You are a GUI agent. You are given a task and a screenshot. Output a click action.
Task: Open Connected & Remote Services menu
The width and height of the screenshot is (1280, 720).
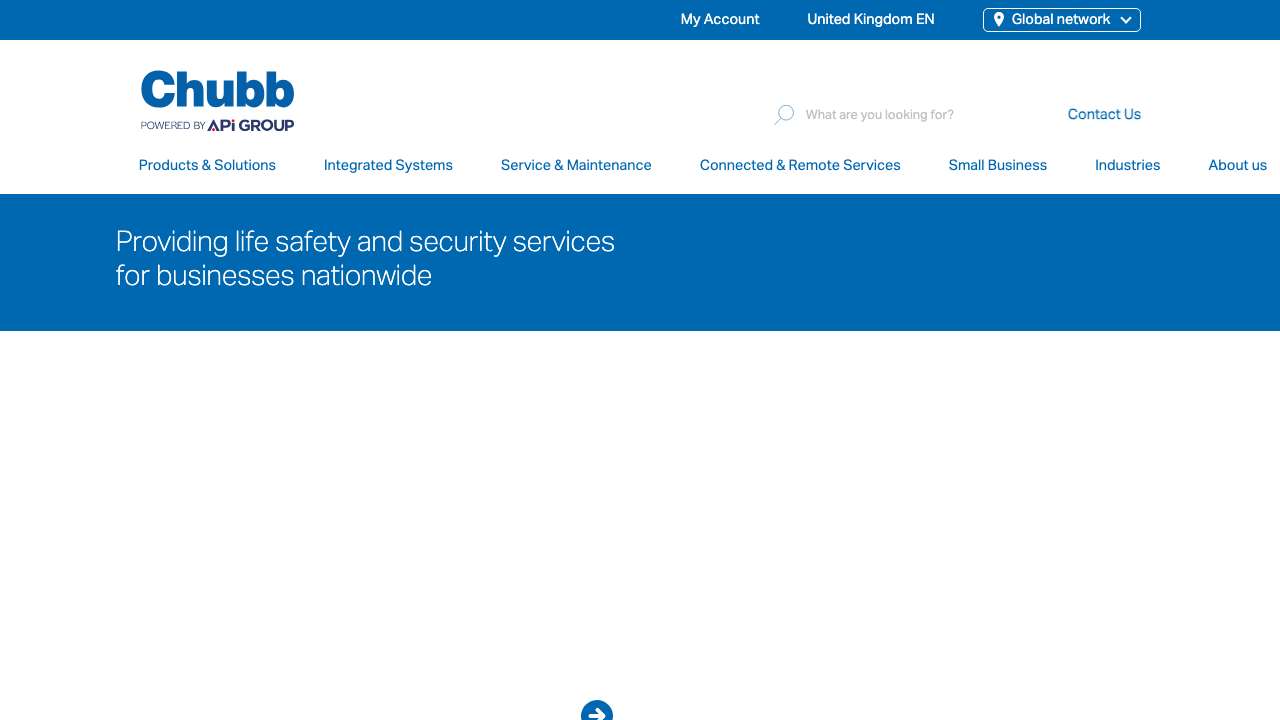(x=800, y=166)
